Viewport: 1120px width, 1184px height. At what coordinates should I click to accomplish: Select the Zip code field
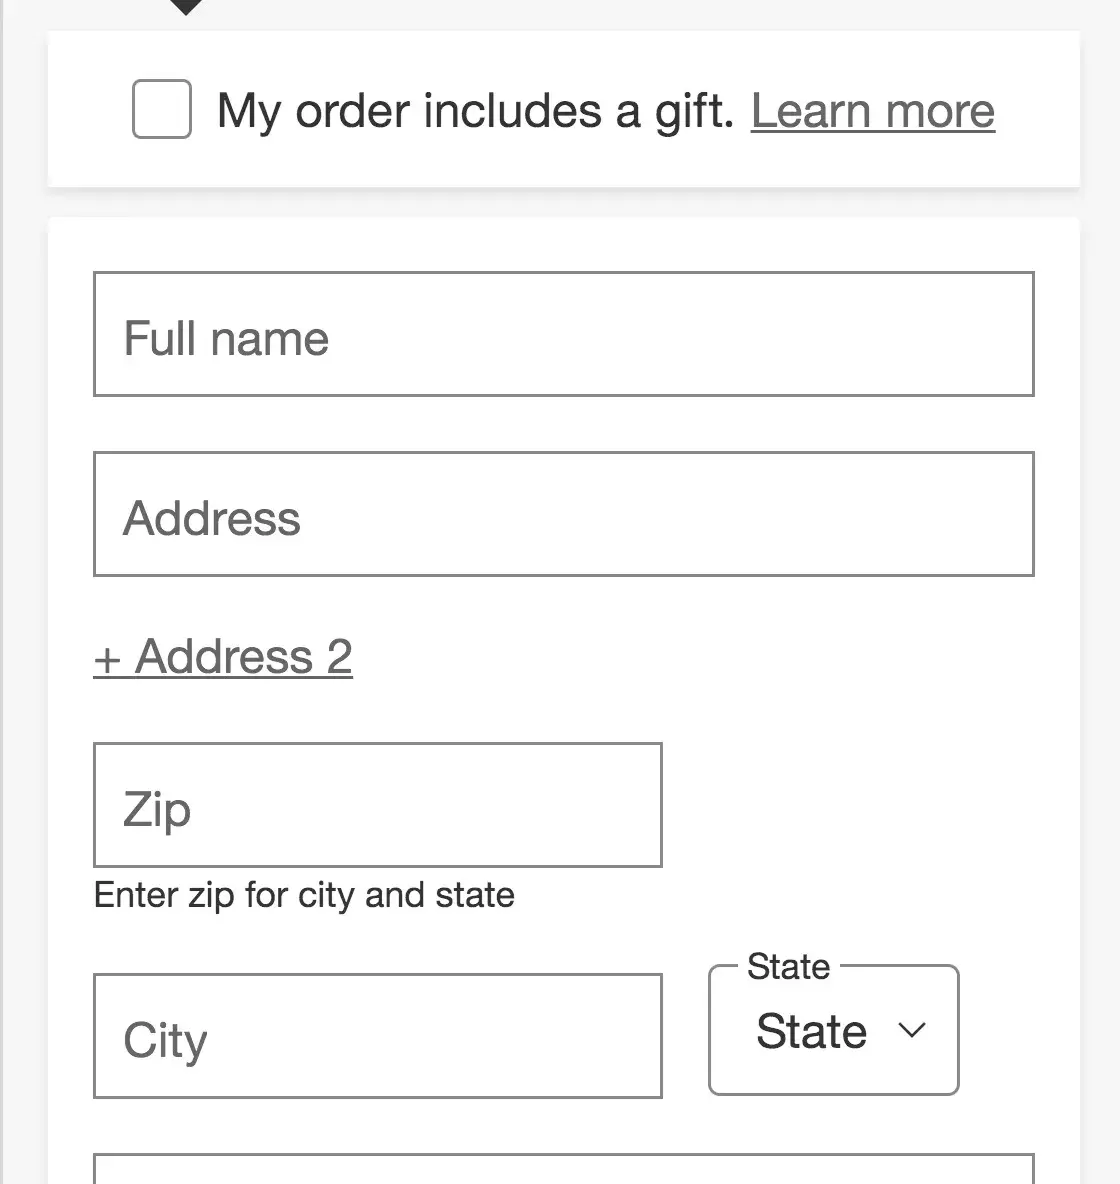(x=377, y=805)
